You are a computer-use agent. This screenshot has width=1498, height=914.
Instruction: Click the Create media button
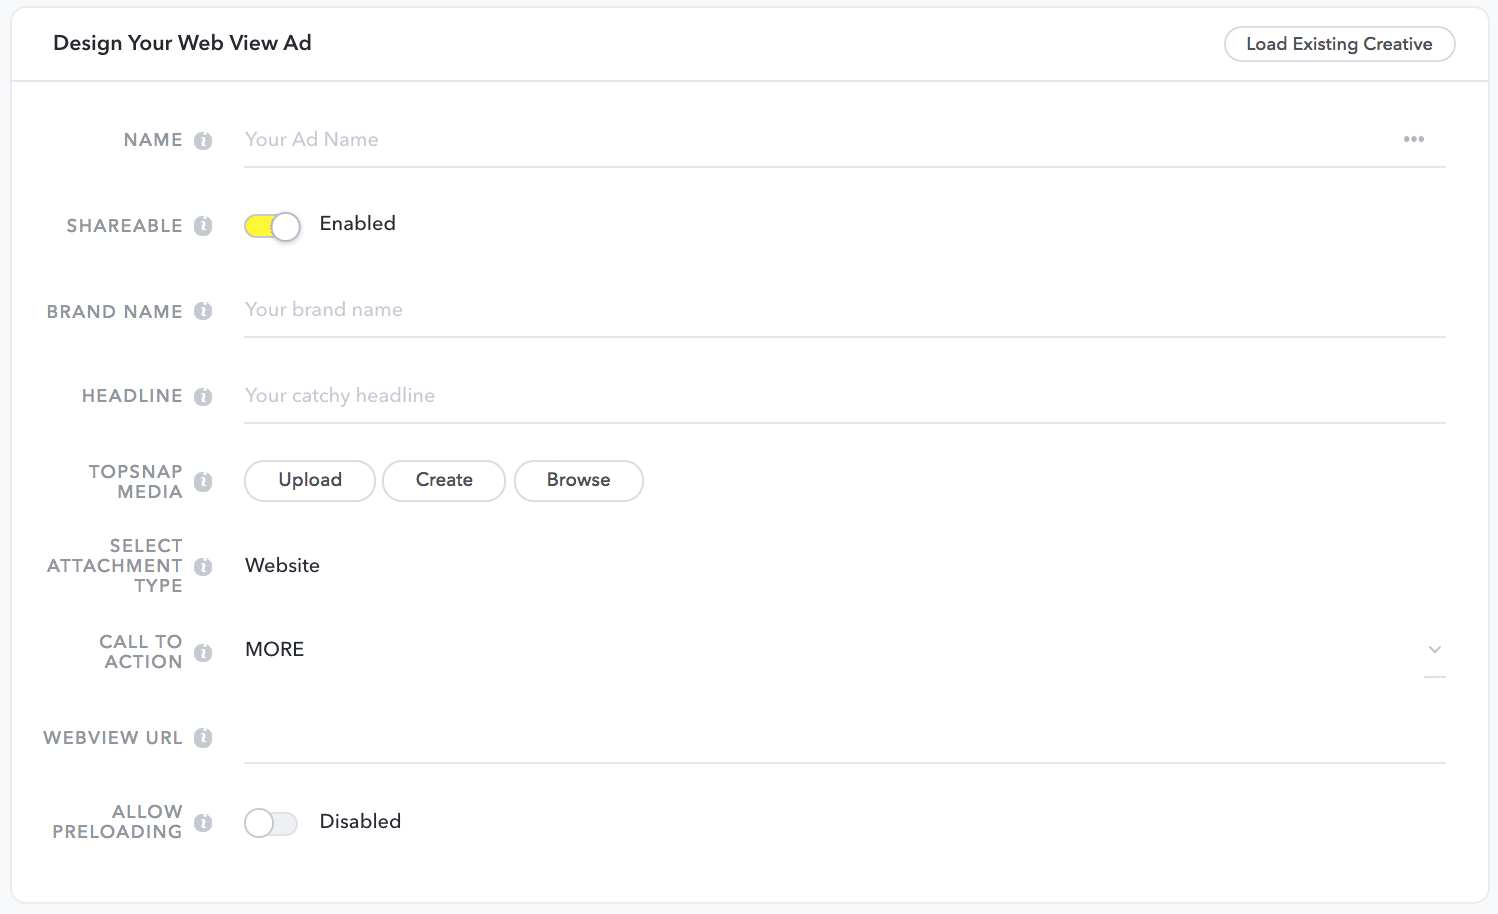pyautogui.click(x=444, y=480)
